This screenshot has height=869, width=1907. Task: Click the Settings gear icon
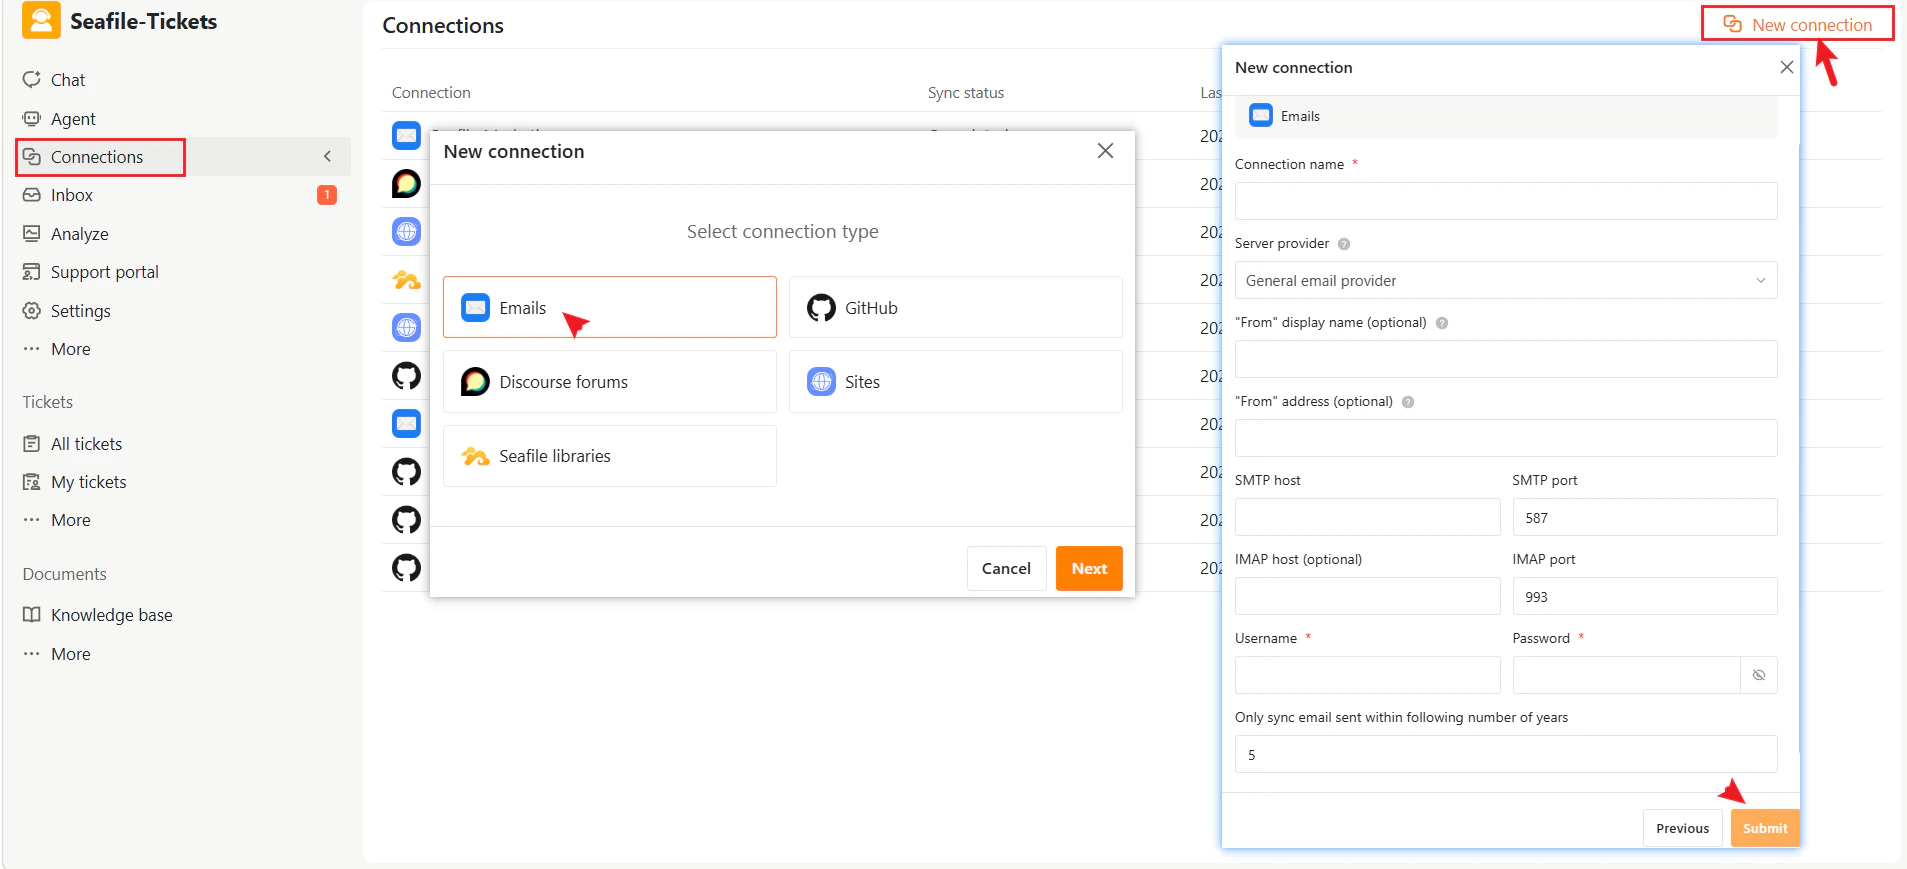pyautogui.click(x=32, y=310)
